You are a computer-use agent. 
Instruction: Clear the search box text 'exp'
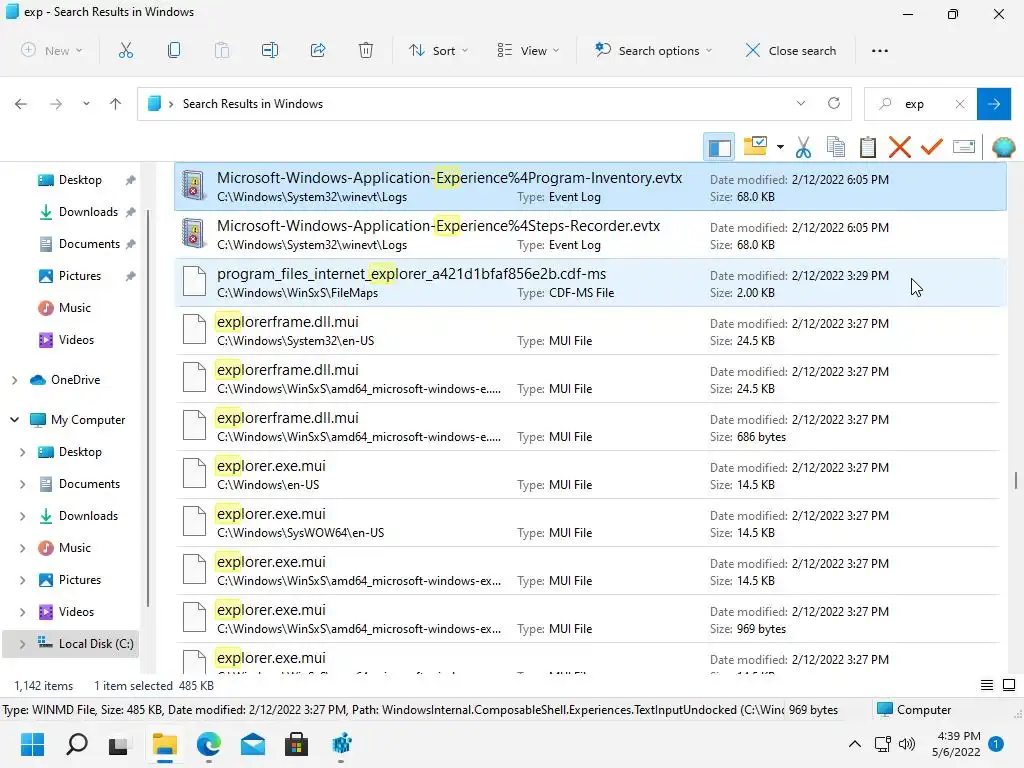point(960,104)
